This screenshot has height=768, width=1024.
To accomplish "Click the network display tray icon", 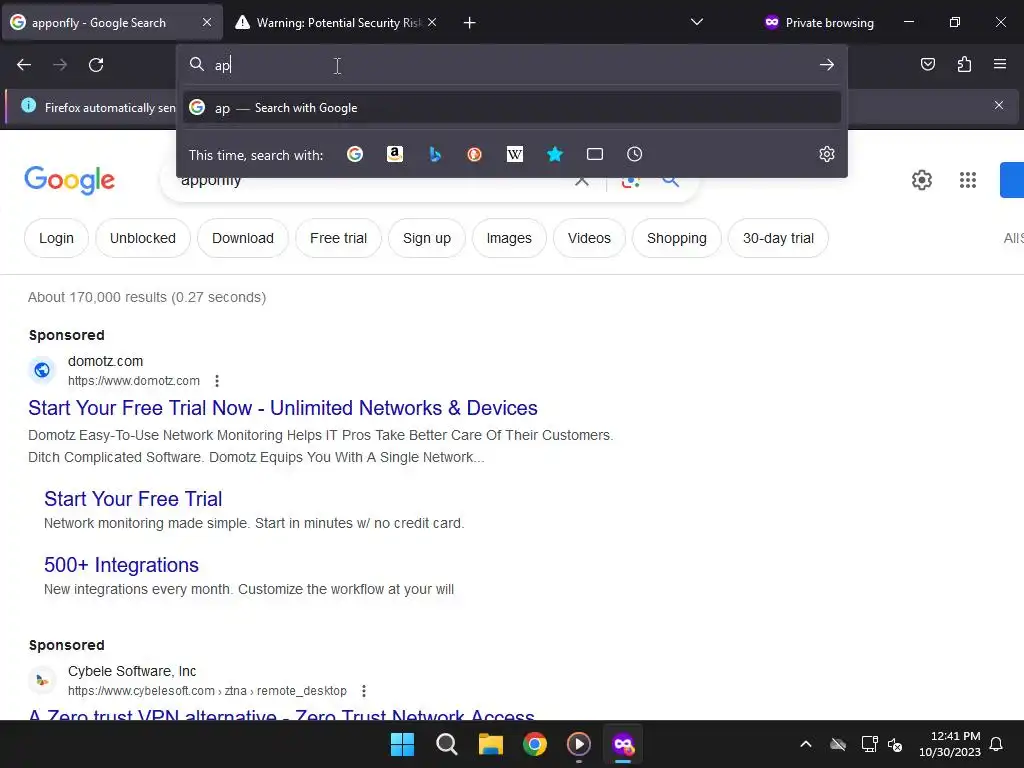I will pyautogui.click(x=869, y=744).
